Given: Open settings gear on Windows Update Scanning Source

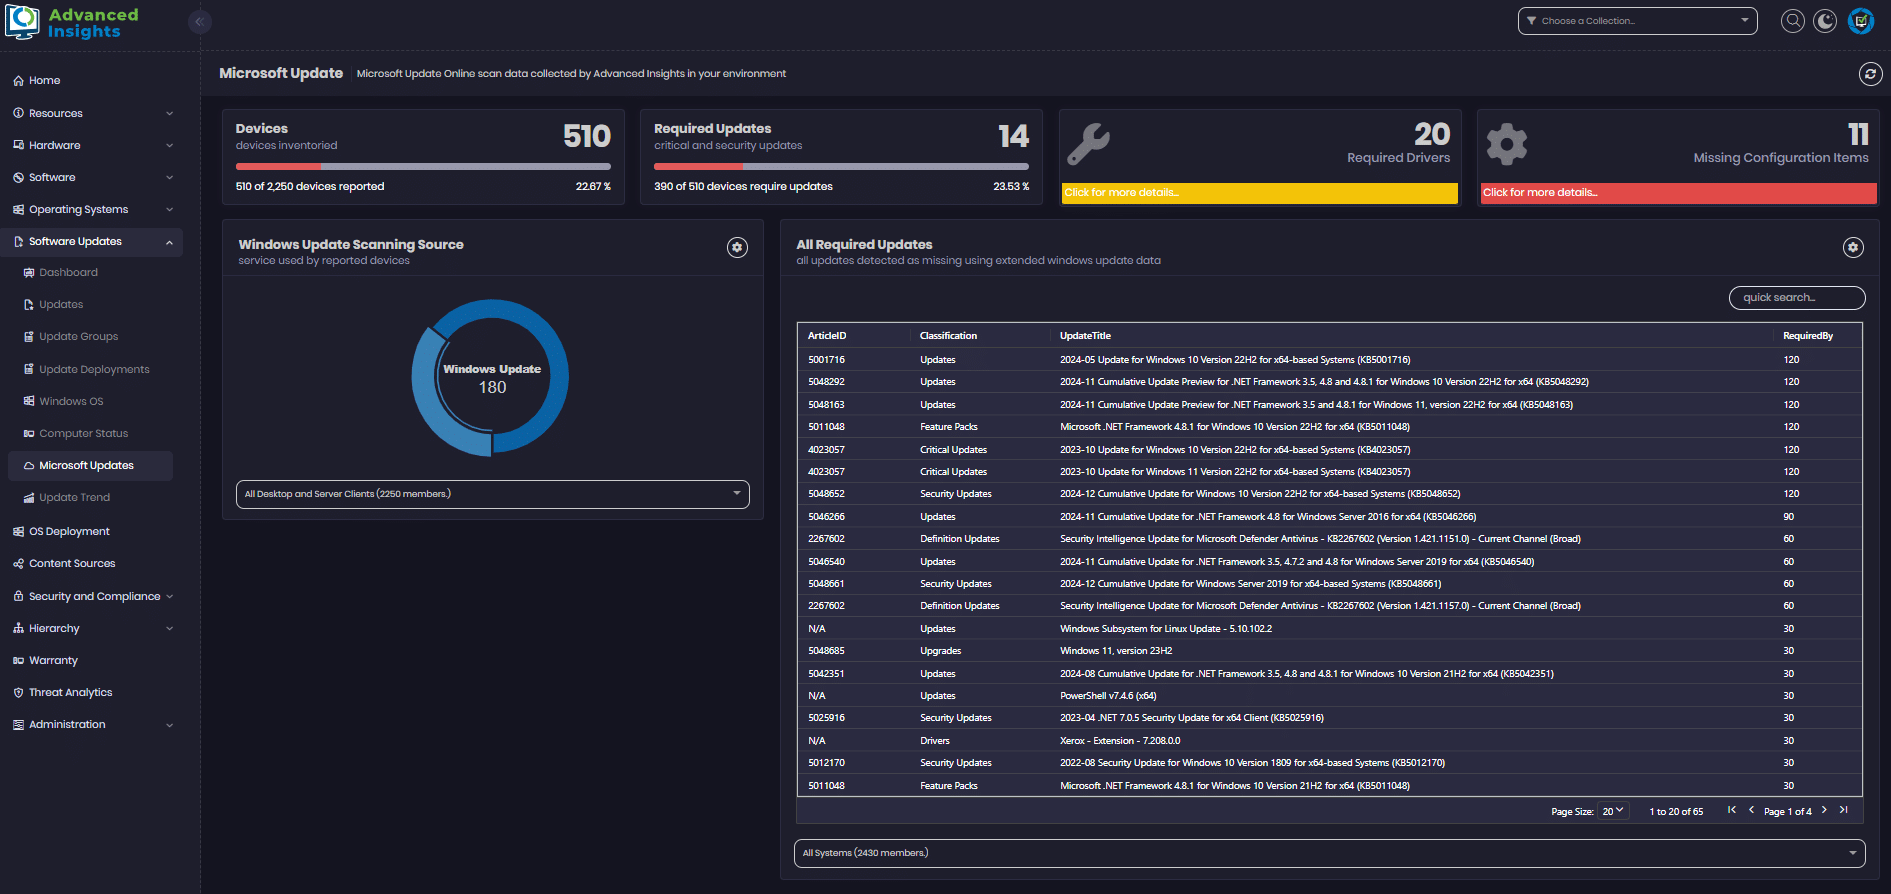Looking at the screenshot, I should (737, 247).
